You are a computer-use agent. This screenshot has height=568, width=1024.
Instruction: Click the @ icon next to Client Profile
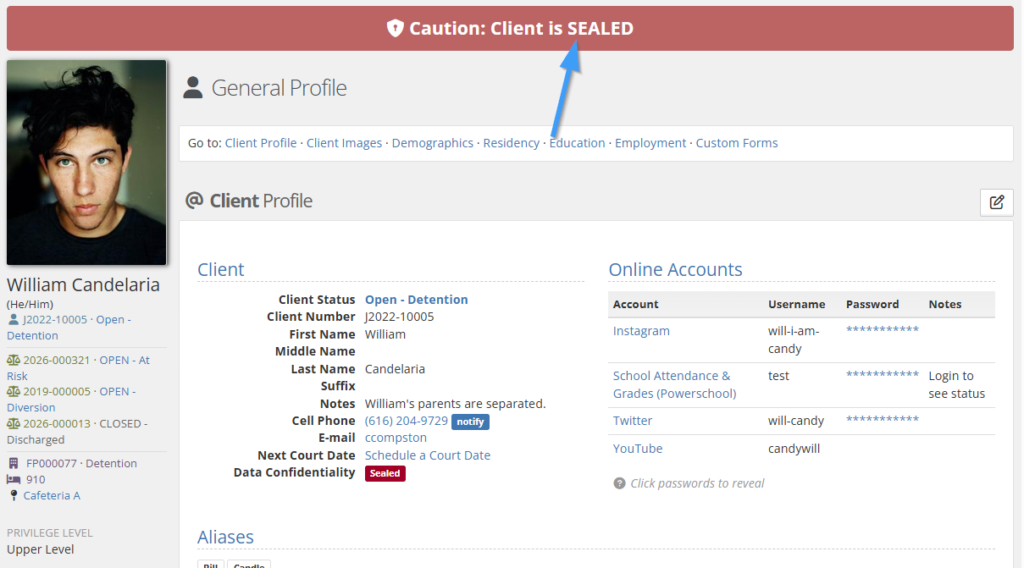point(194,200)
